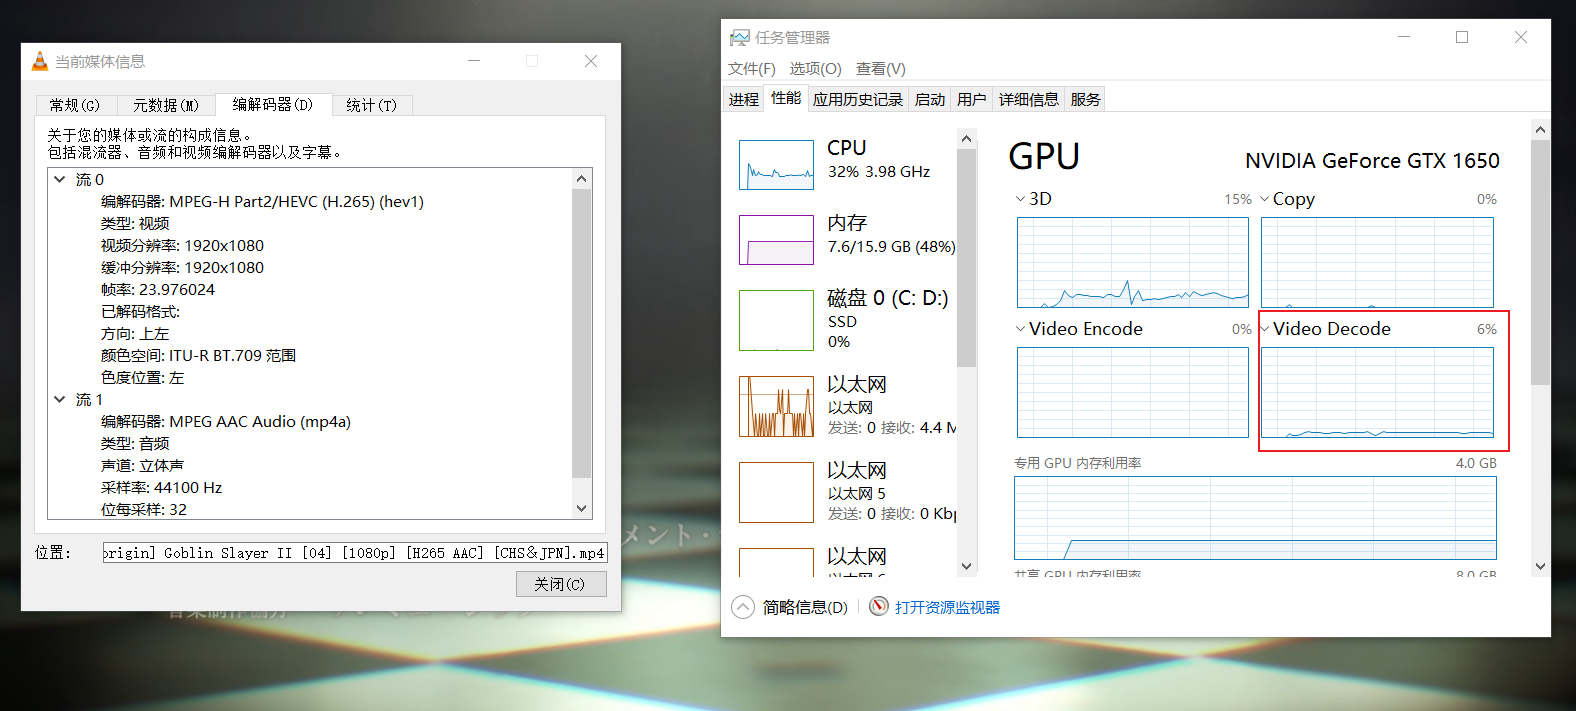Select the 磁盘 0 (C: D:) disk thumbnail
The image size is (1576, 711).
click(776, 320)
